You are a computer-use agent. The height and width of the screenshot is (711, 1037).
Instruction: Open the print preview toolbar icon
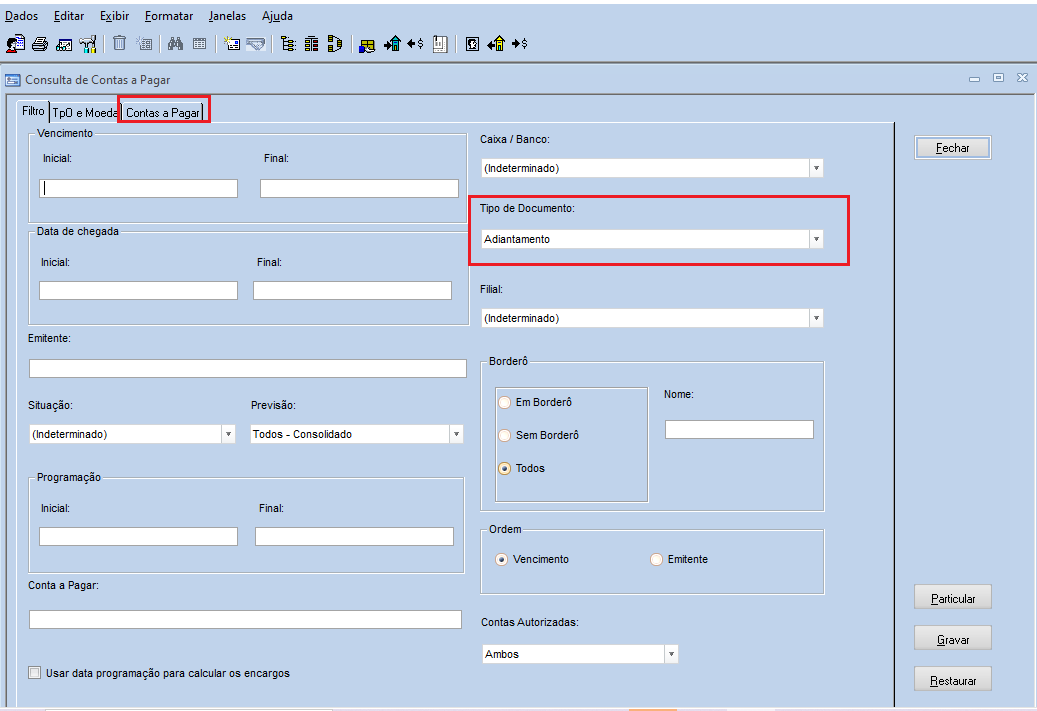[64, 45]
